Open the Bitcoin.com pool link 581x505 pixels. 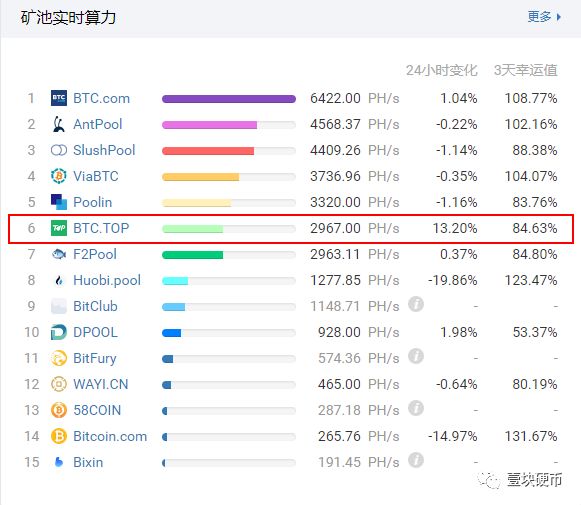coord(110,436)
